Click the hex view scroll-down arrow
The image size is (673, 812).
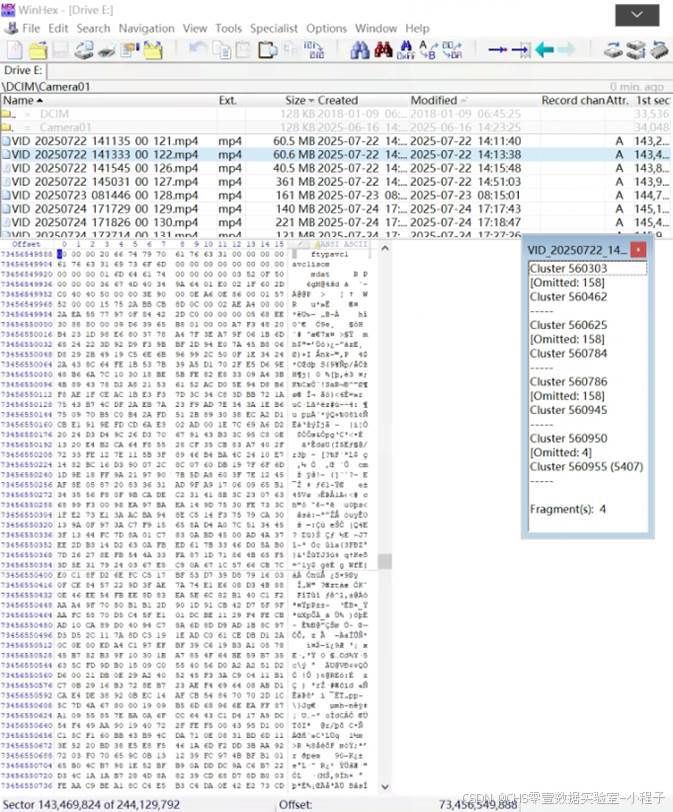click(x=385, y=787)
